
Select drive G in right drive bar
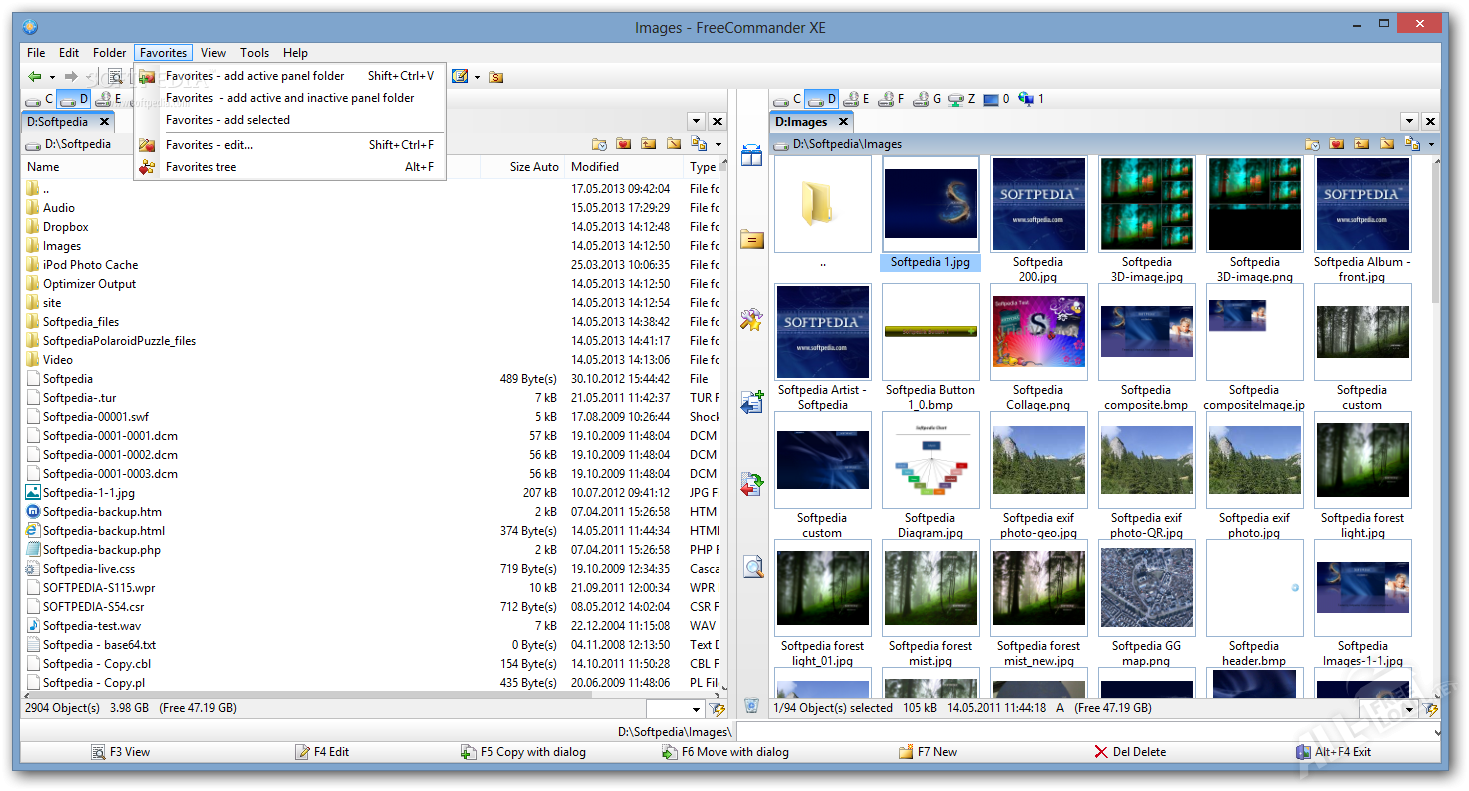(927, 99)
